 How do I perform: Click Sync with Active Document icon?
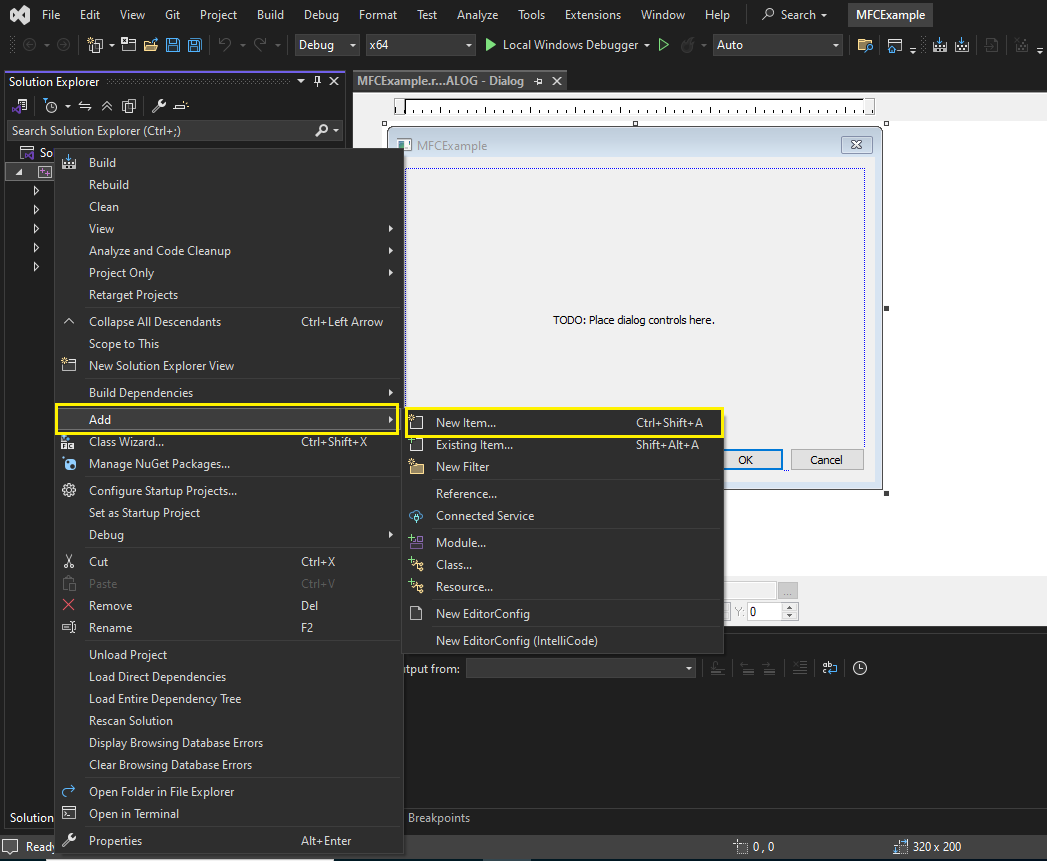pyautogui.click(x=85, y=106)
